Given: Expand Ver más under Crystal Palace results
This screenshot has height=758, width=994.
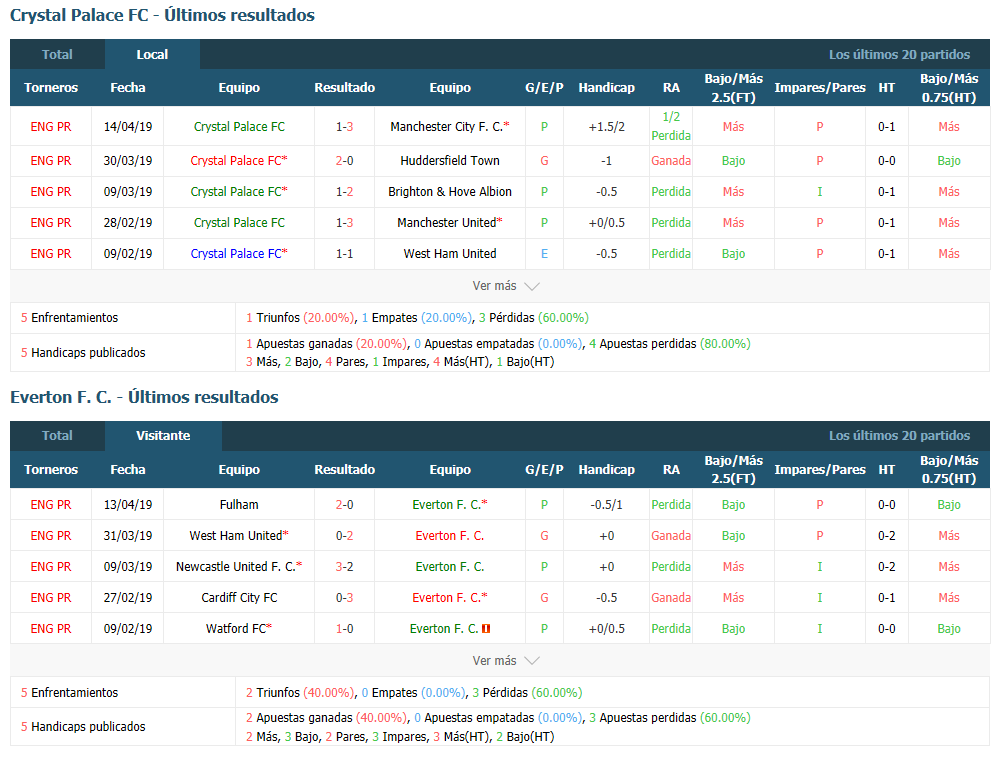Looking at the screenshot, I should tap(505, 286).
